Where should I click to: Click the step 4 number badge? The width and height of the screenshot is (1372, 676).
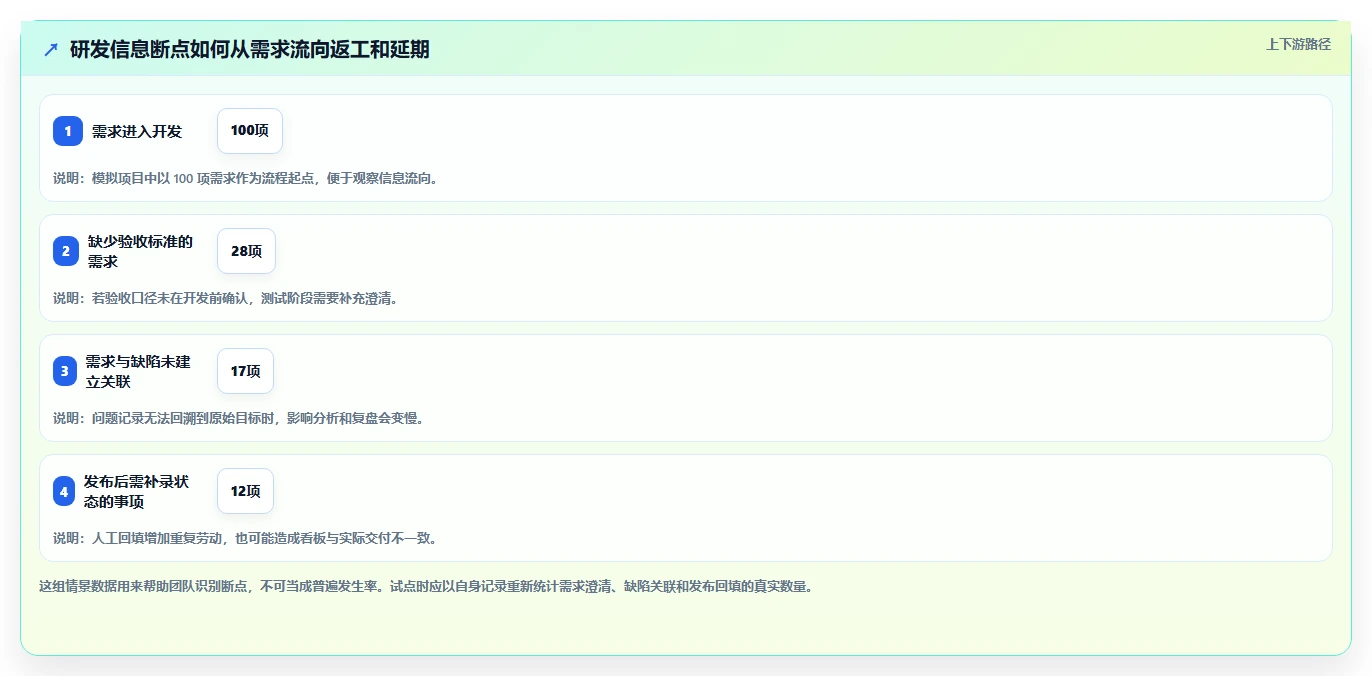coord(64,491)
